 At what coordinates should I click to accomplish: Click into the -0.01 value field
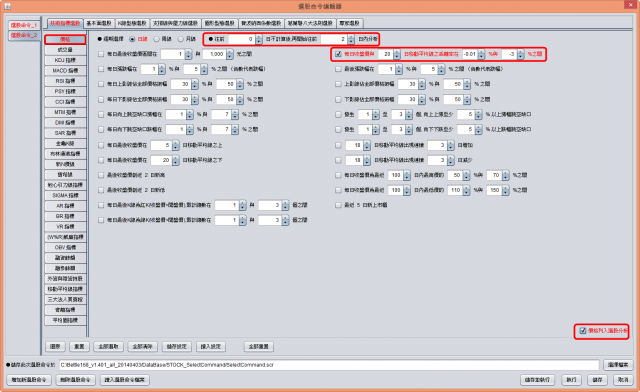pos(470,54)
